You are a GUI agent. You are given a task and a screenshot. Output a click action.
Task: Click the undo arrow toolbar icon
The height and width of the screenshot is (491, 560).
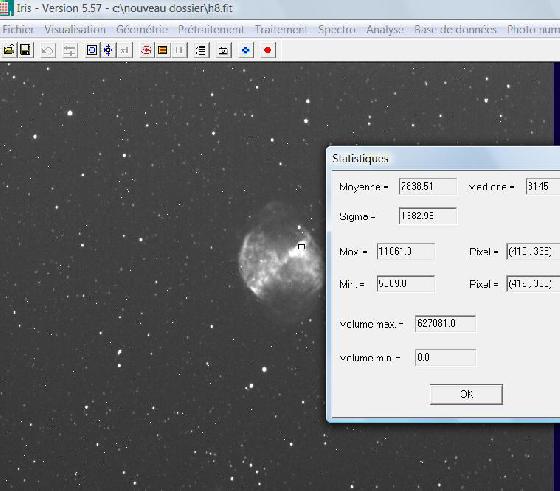point(48,50)
